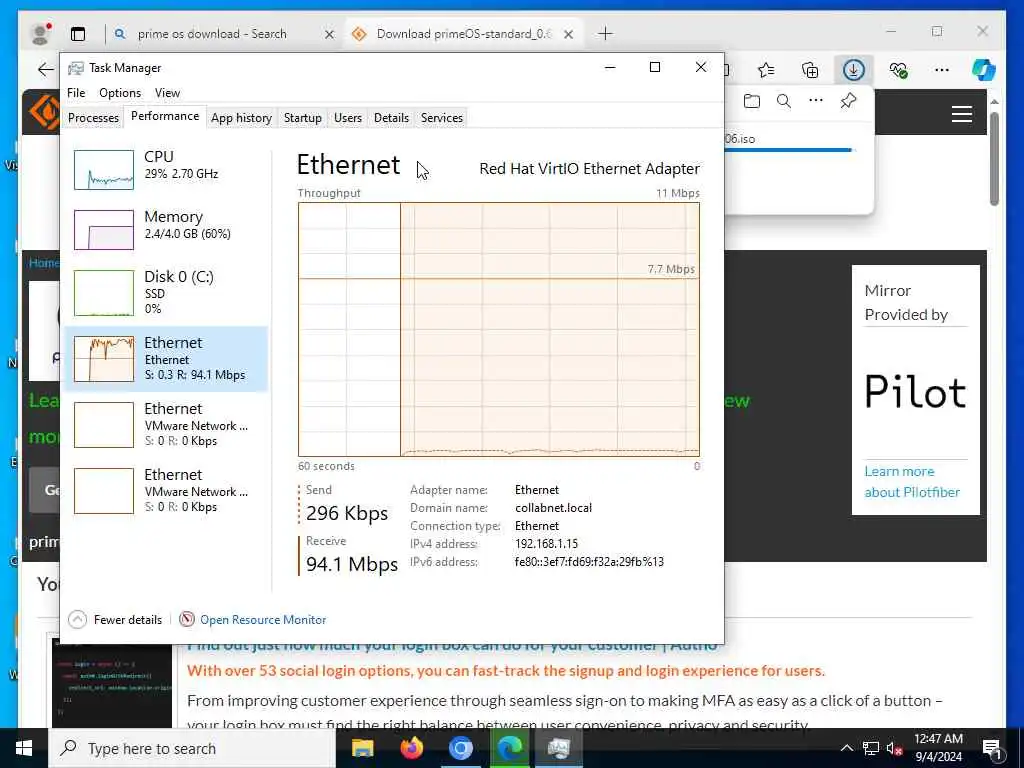Open downloads folder icon in Downloads flyout

[752, 101]
